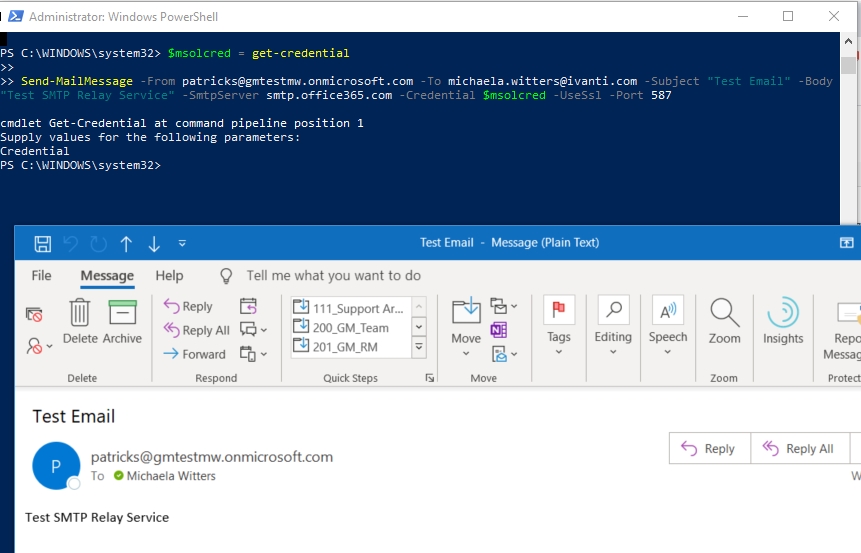This screenshot has width=861, height=553.
Task: Open the File tab
Action: coord(42,276)
